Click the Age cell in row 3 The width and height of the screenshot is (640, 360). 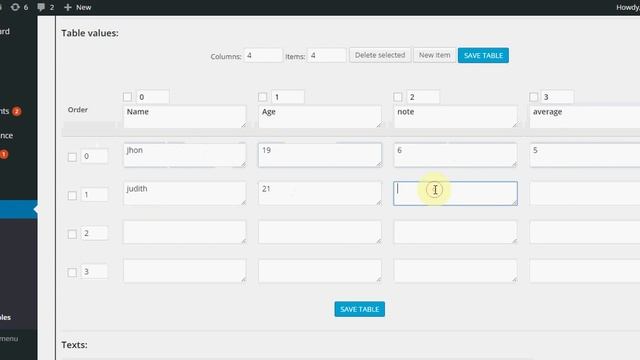pos(320,270)
